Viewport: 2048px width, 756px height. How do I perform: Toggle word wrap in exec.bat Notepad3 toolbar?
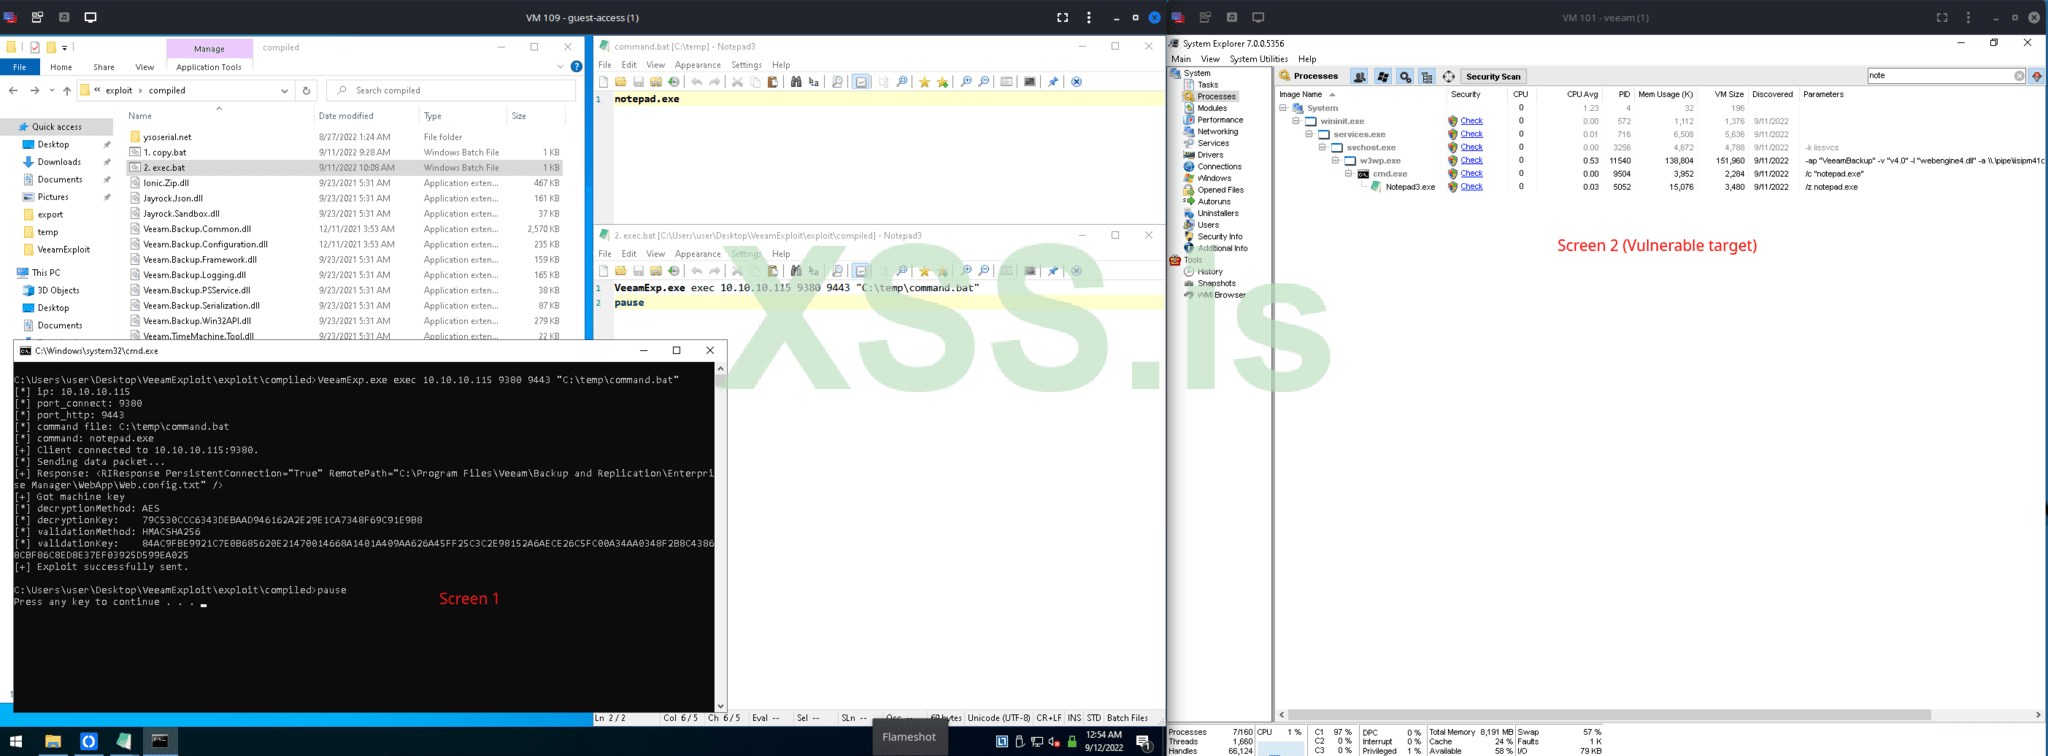(861, 271)
